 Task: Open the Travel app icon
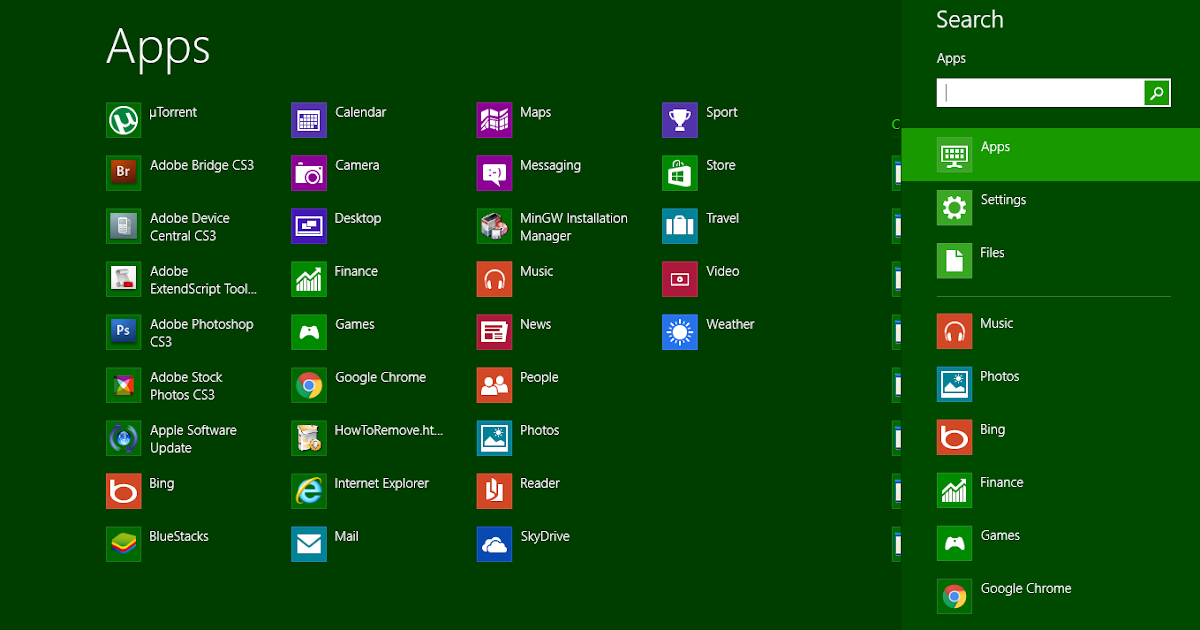(x=680, y=226)
